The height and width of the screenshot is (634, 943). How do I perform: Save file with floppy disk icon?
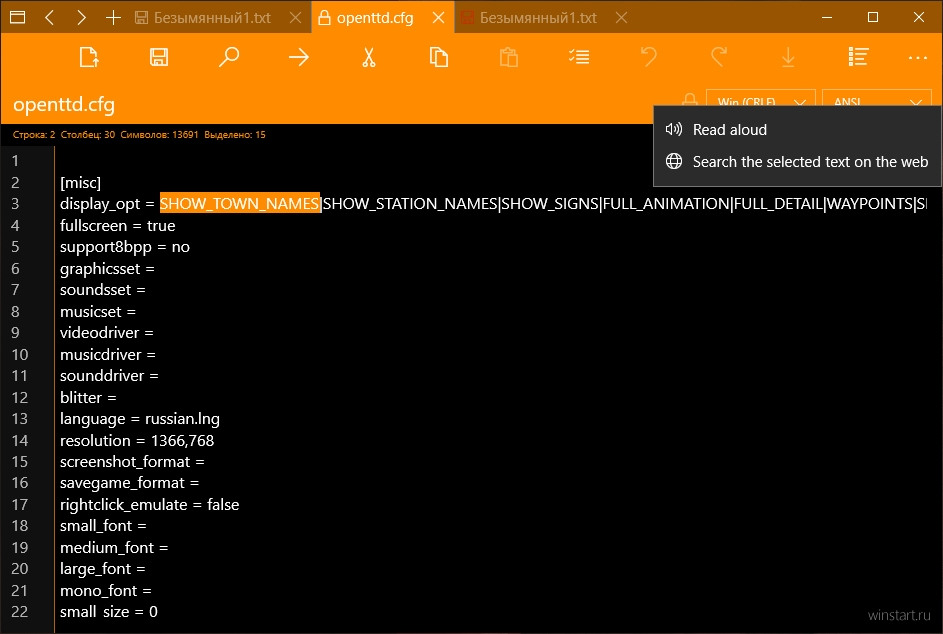(x=159, y=57)
